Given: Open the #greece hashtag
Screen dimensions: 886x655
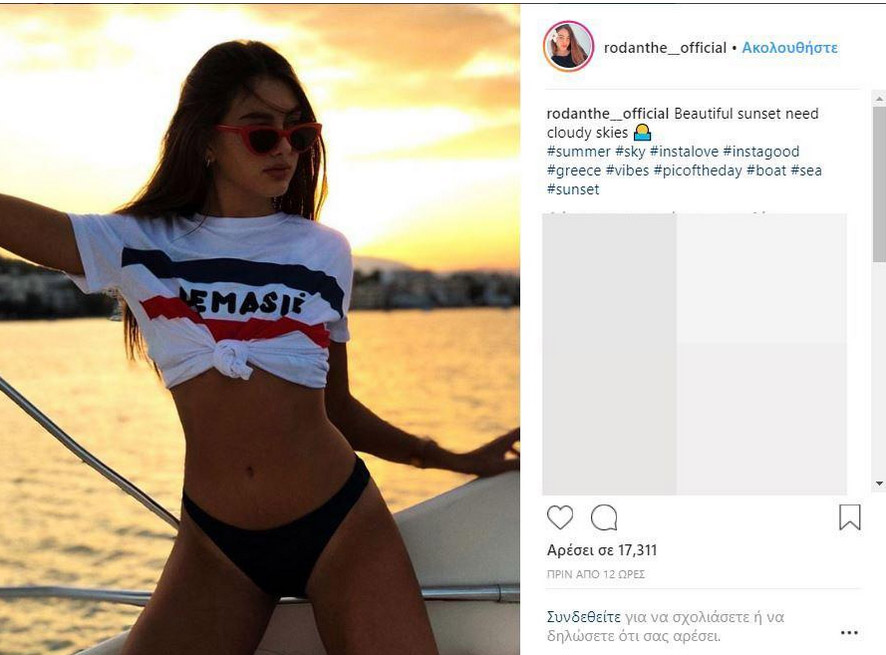Looking at the screenshot, I should click(574, 171).
